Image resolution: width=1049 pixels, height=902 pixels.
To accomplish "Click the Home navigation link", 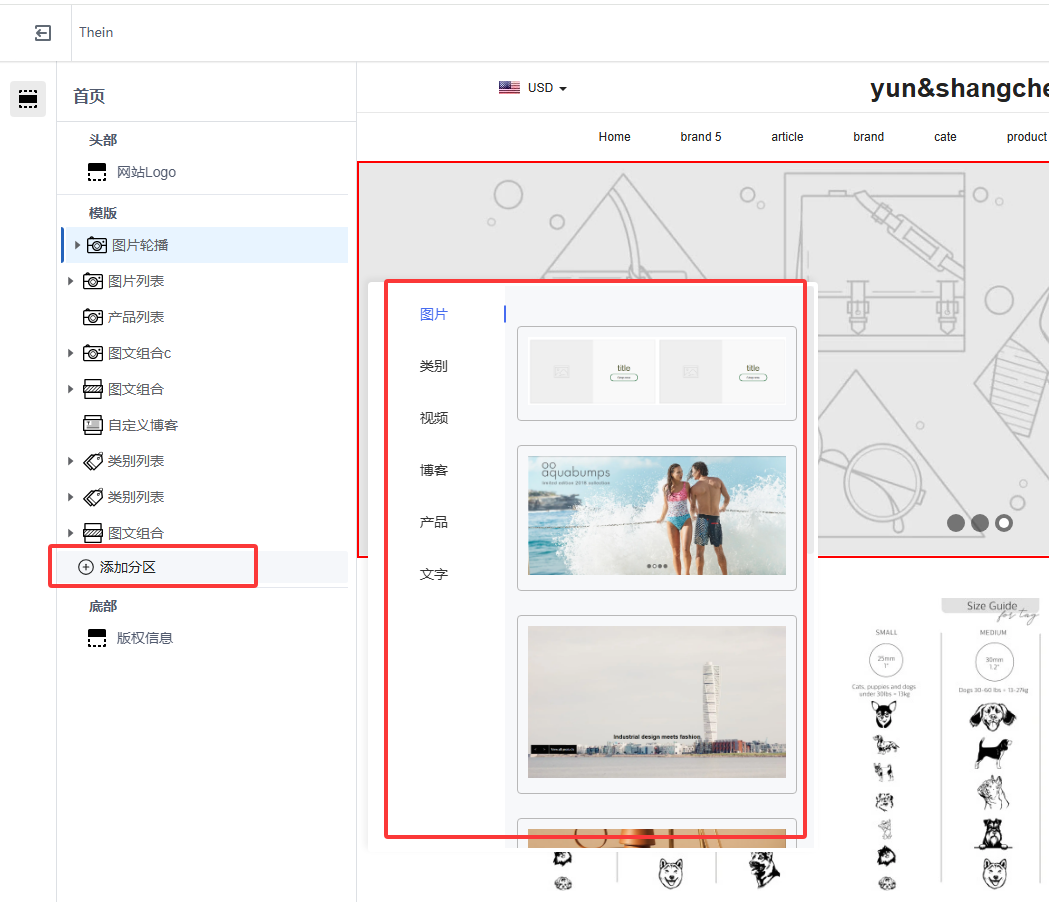I will pyautogui.click(x=614, y=137).
